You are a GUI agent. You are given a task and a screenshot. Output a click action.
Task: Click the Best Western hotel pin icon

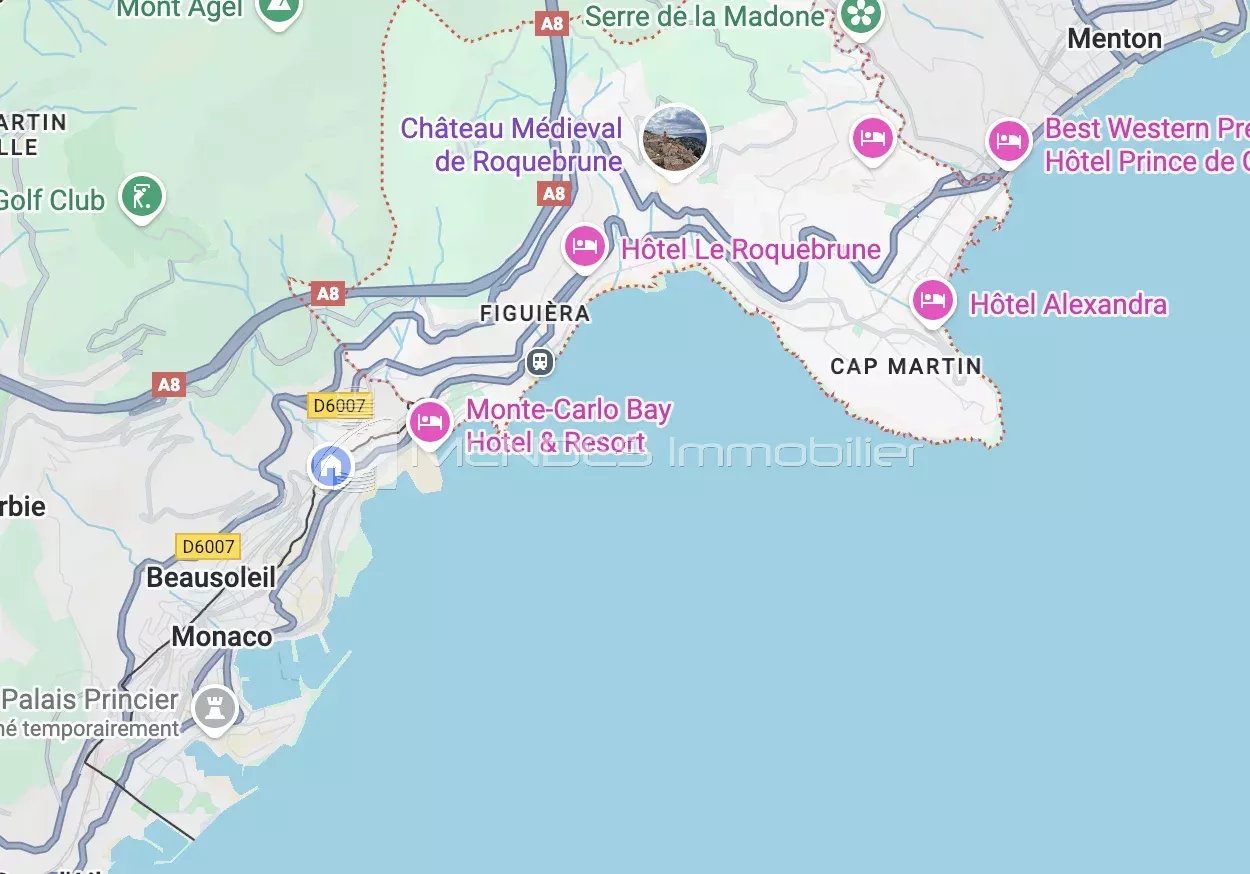tap(1009, 143)
